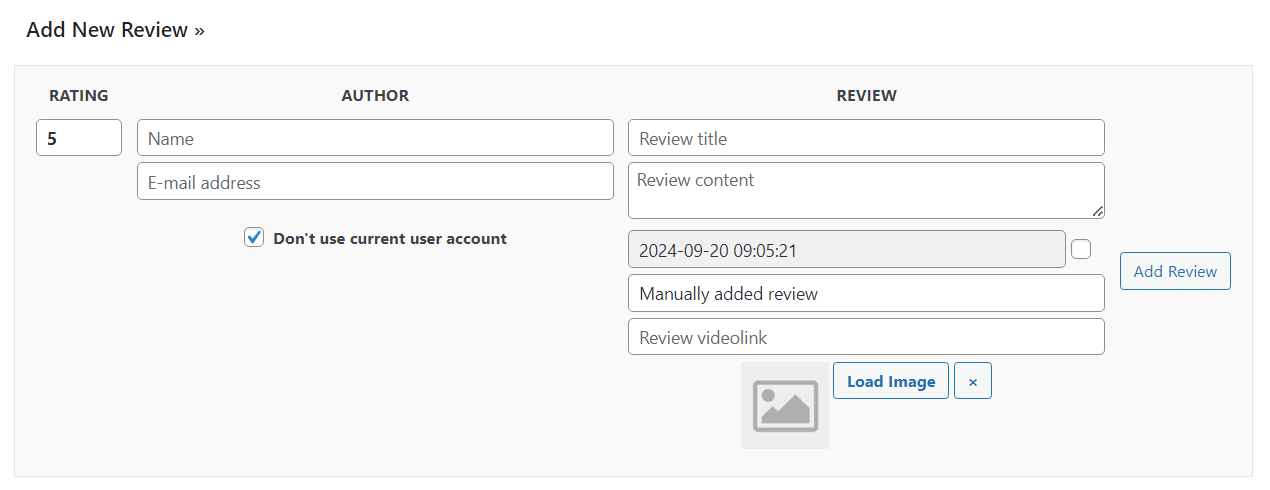1270x490 pixels.
Task: Click the AUTHOR column header
Action: [x=375, y=96]
